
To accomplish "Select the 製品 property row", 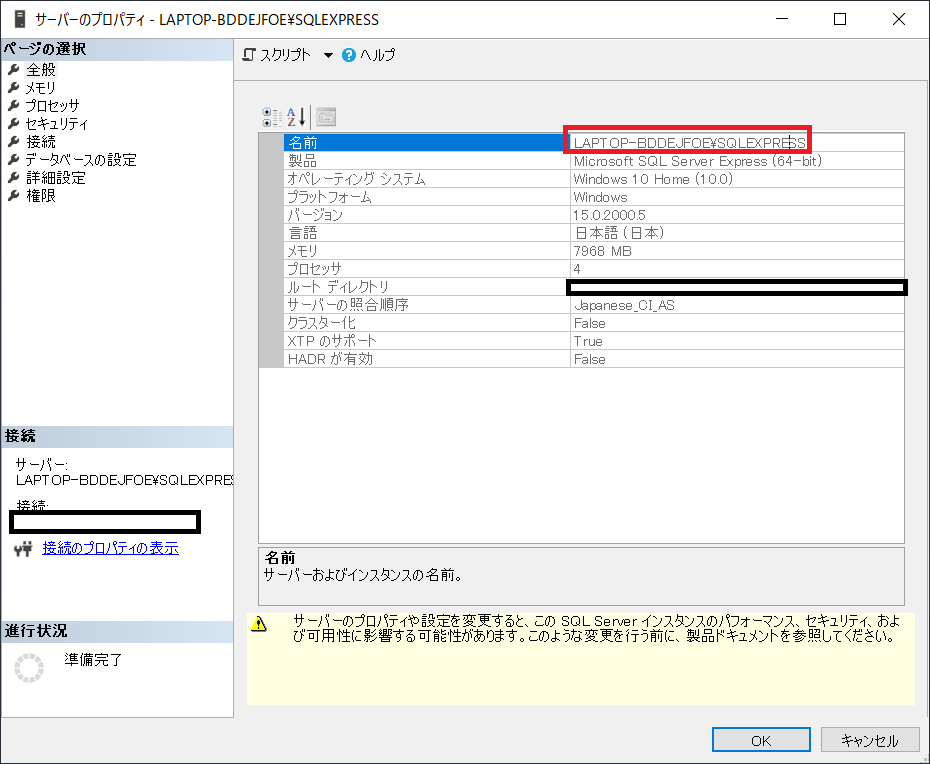I will pos(594,161).
